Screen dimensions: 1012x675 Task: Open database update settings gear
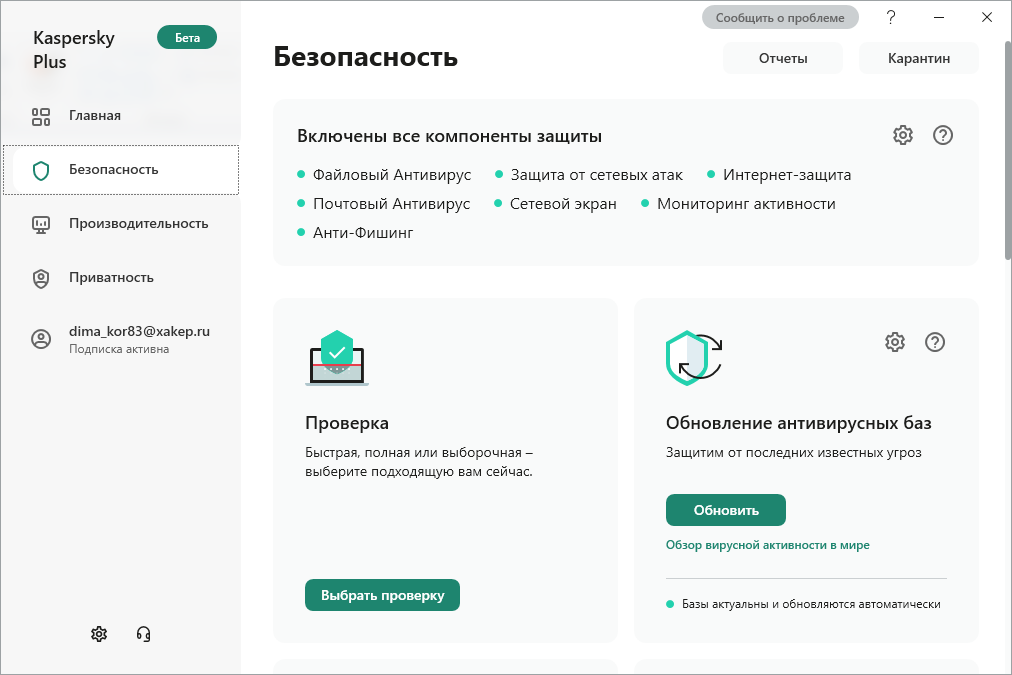coord(895,341)
